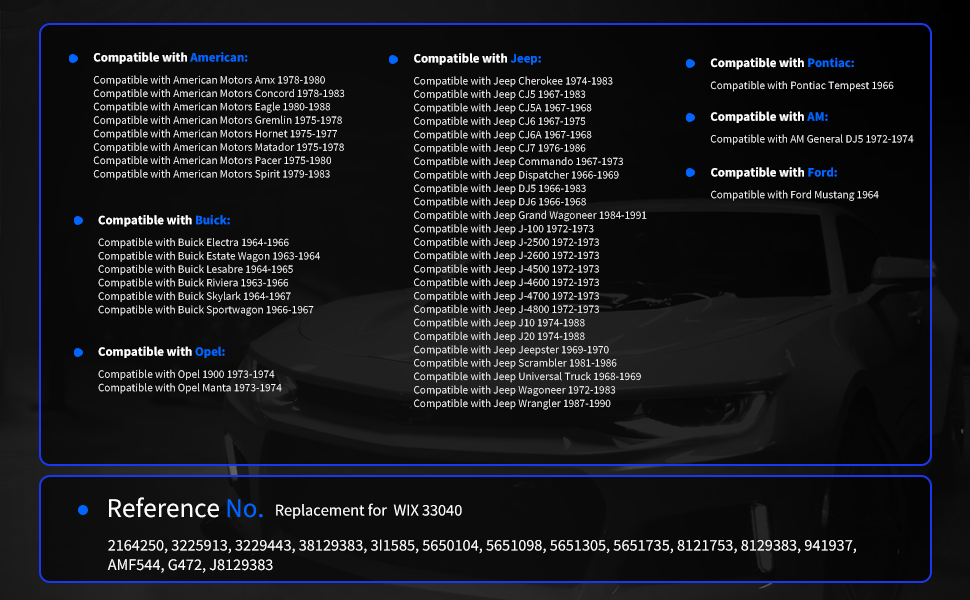Select the Jeep DJ5 1966-1983 line
Viewport: 970px width, 600px height.
click(499, 189)
